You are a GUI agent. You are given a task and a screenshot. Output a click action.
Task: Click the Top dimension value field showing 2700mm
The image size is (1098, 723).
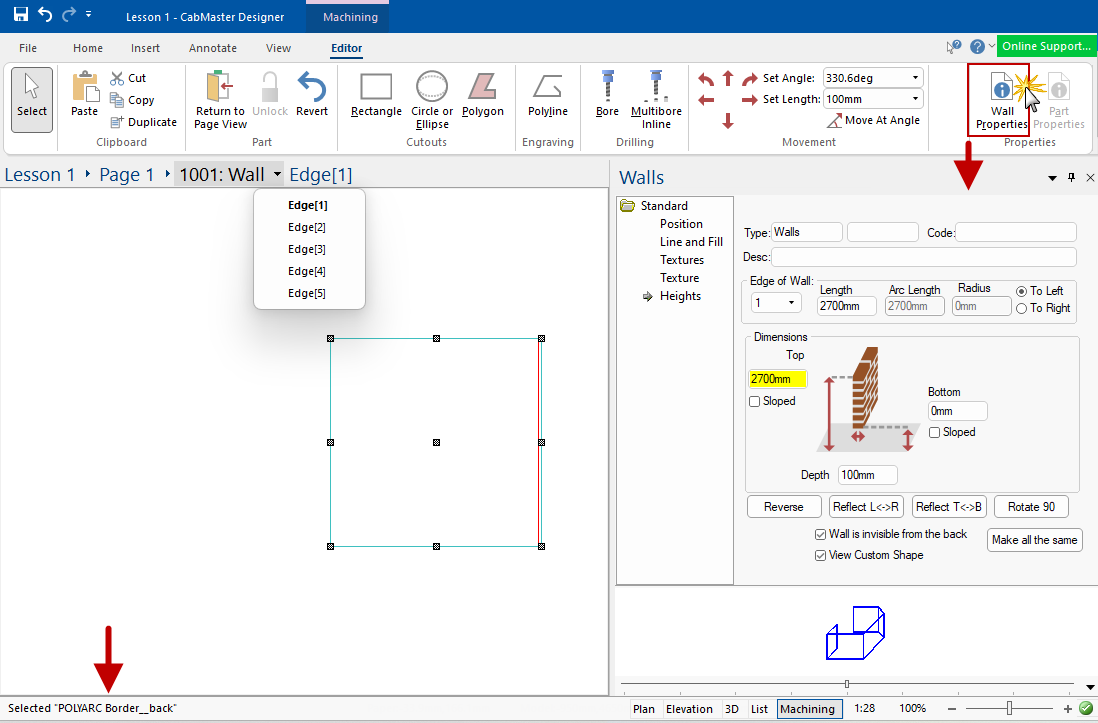(x=779, y=380)
